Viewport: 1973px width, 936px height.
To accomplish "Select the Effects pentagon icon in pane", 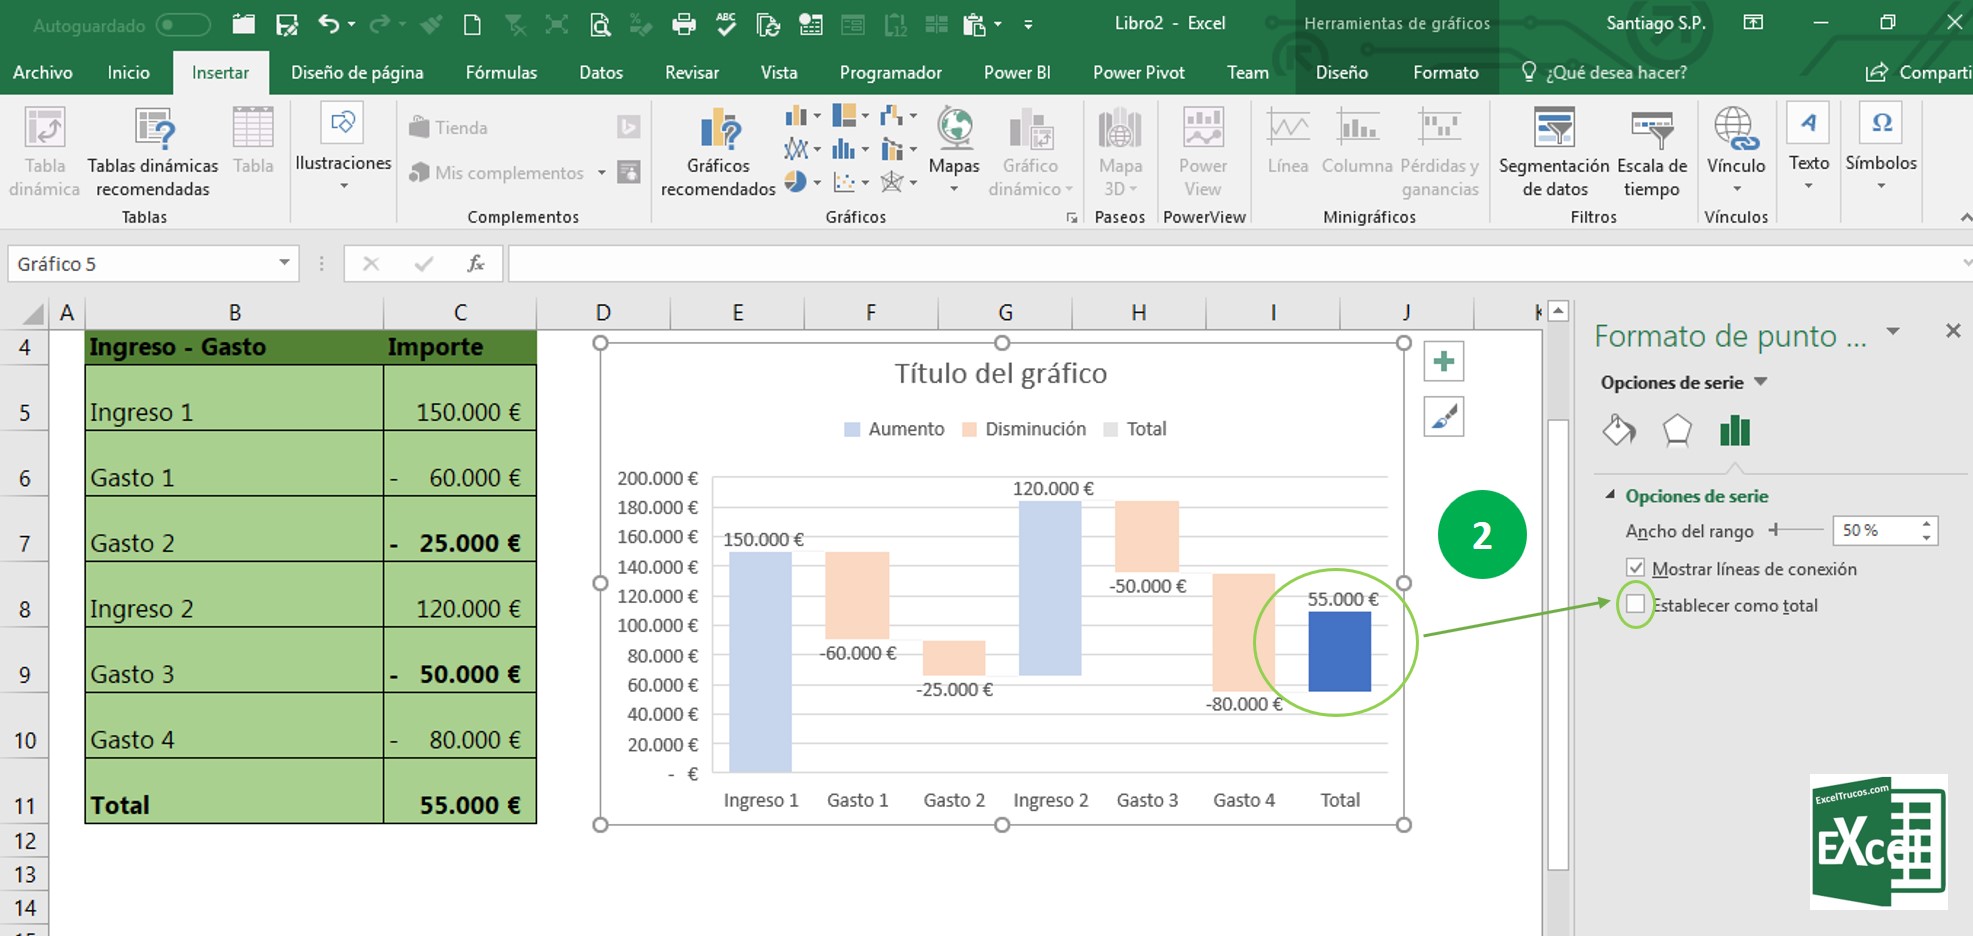I will pos(1677,431).
